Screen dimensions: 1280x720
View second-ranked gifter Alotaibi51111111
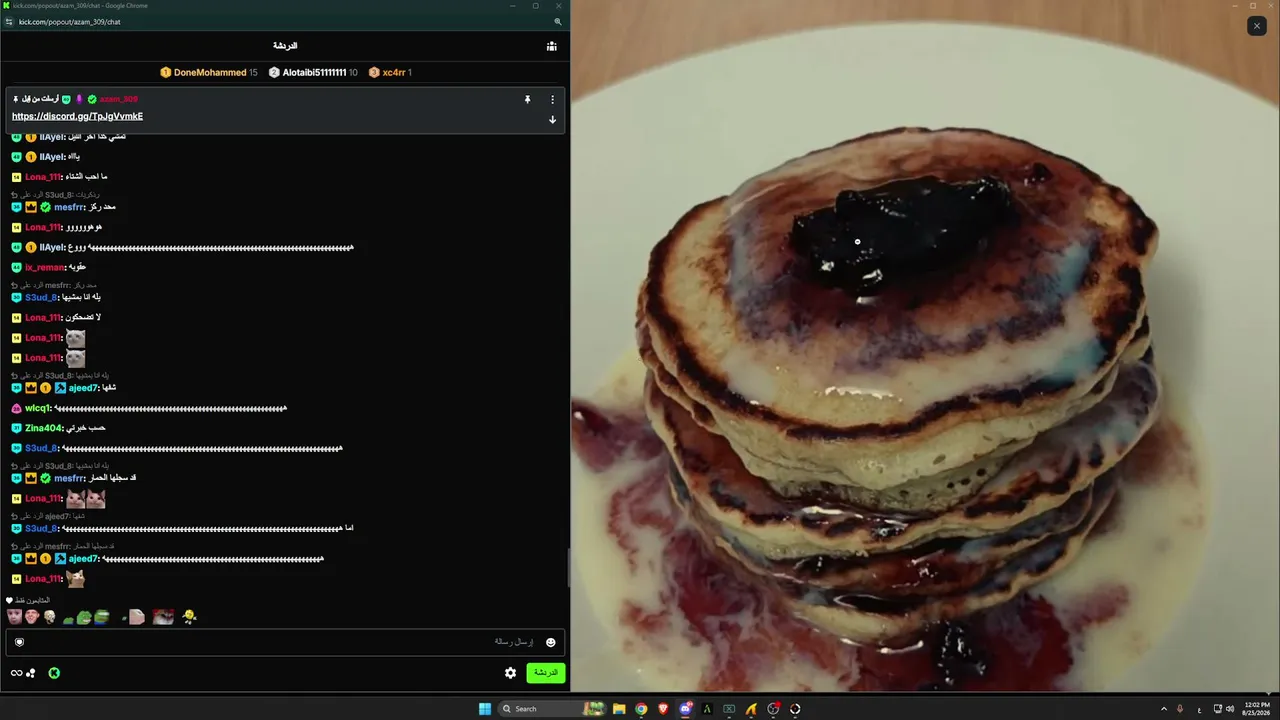click(x=313, y=72)
